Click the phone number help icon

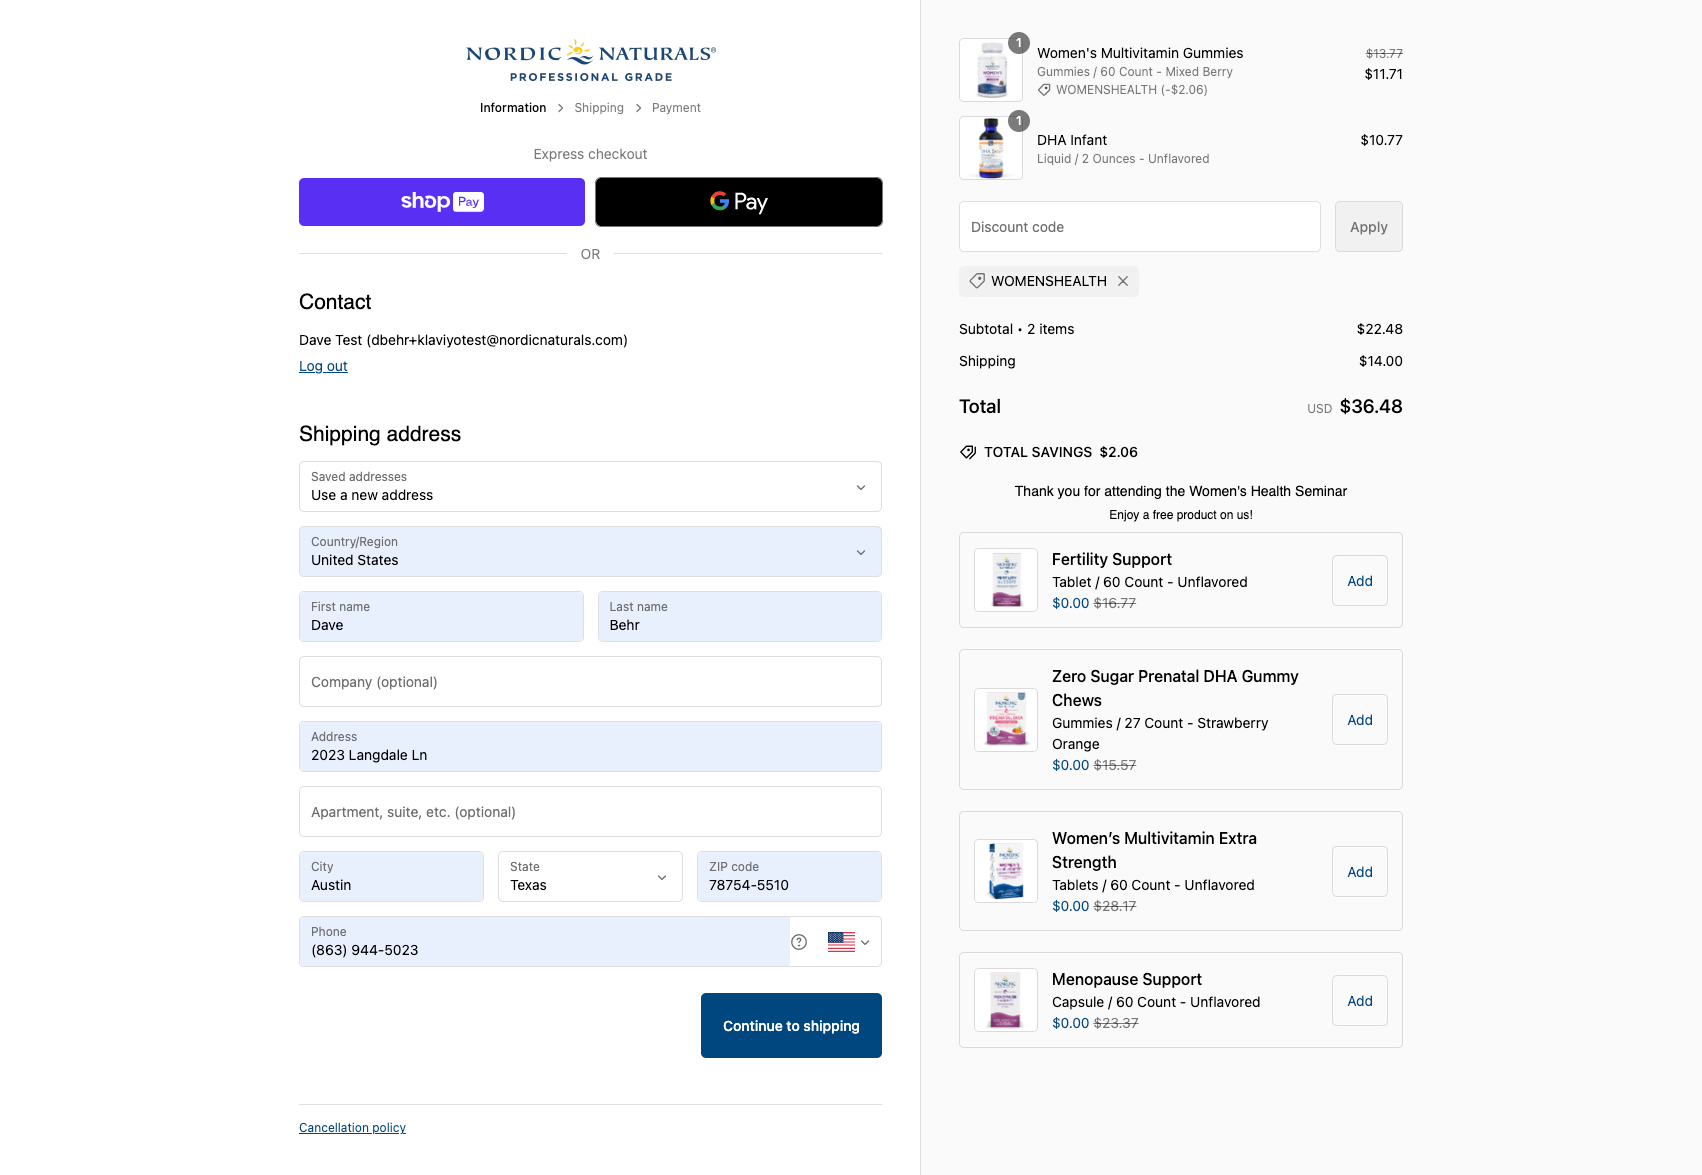pos(799,942)
